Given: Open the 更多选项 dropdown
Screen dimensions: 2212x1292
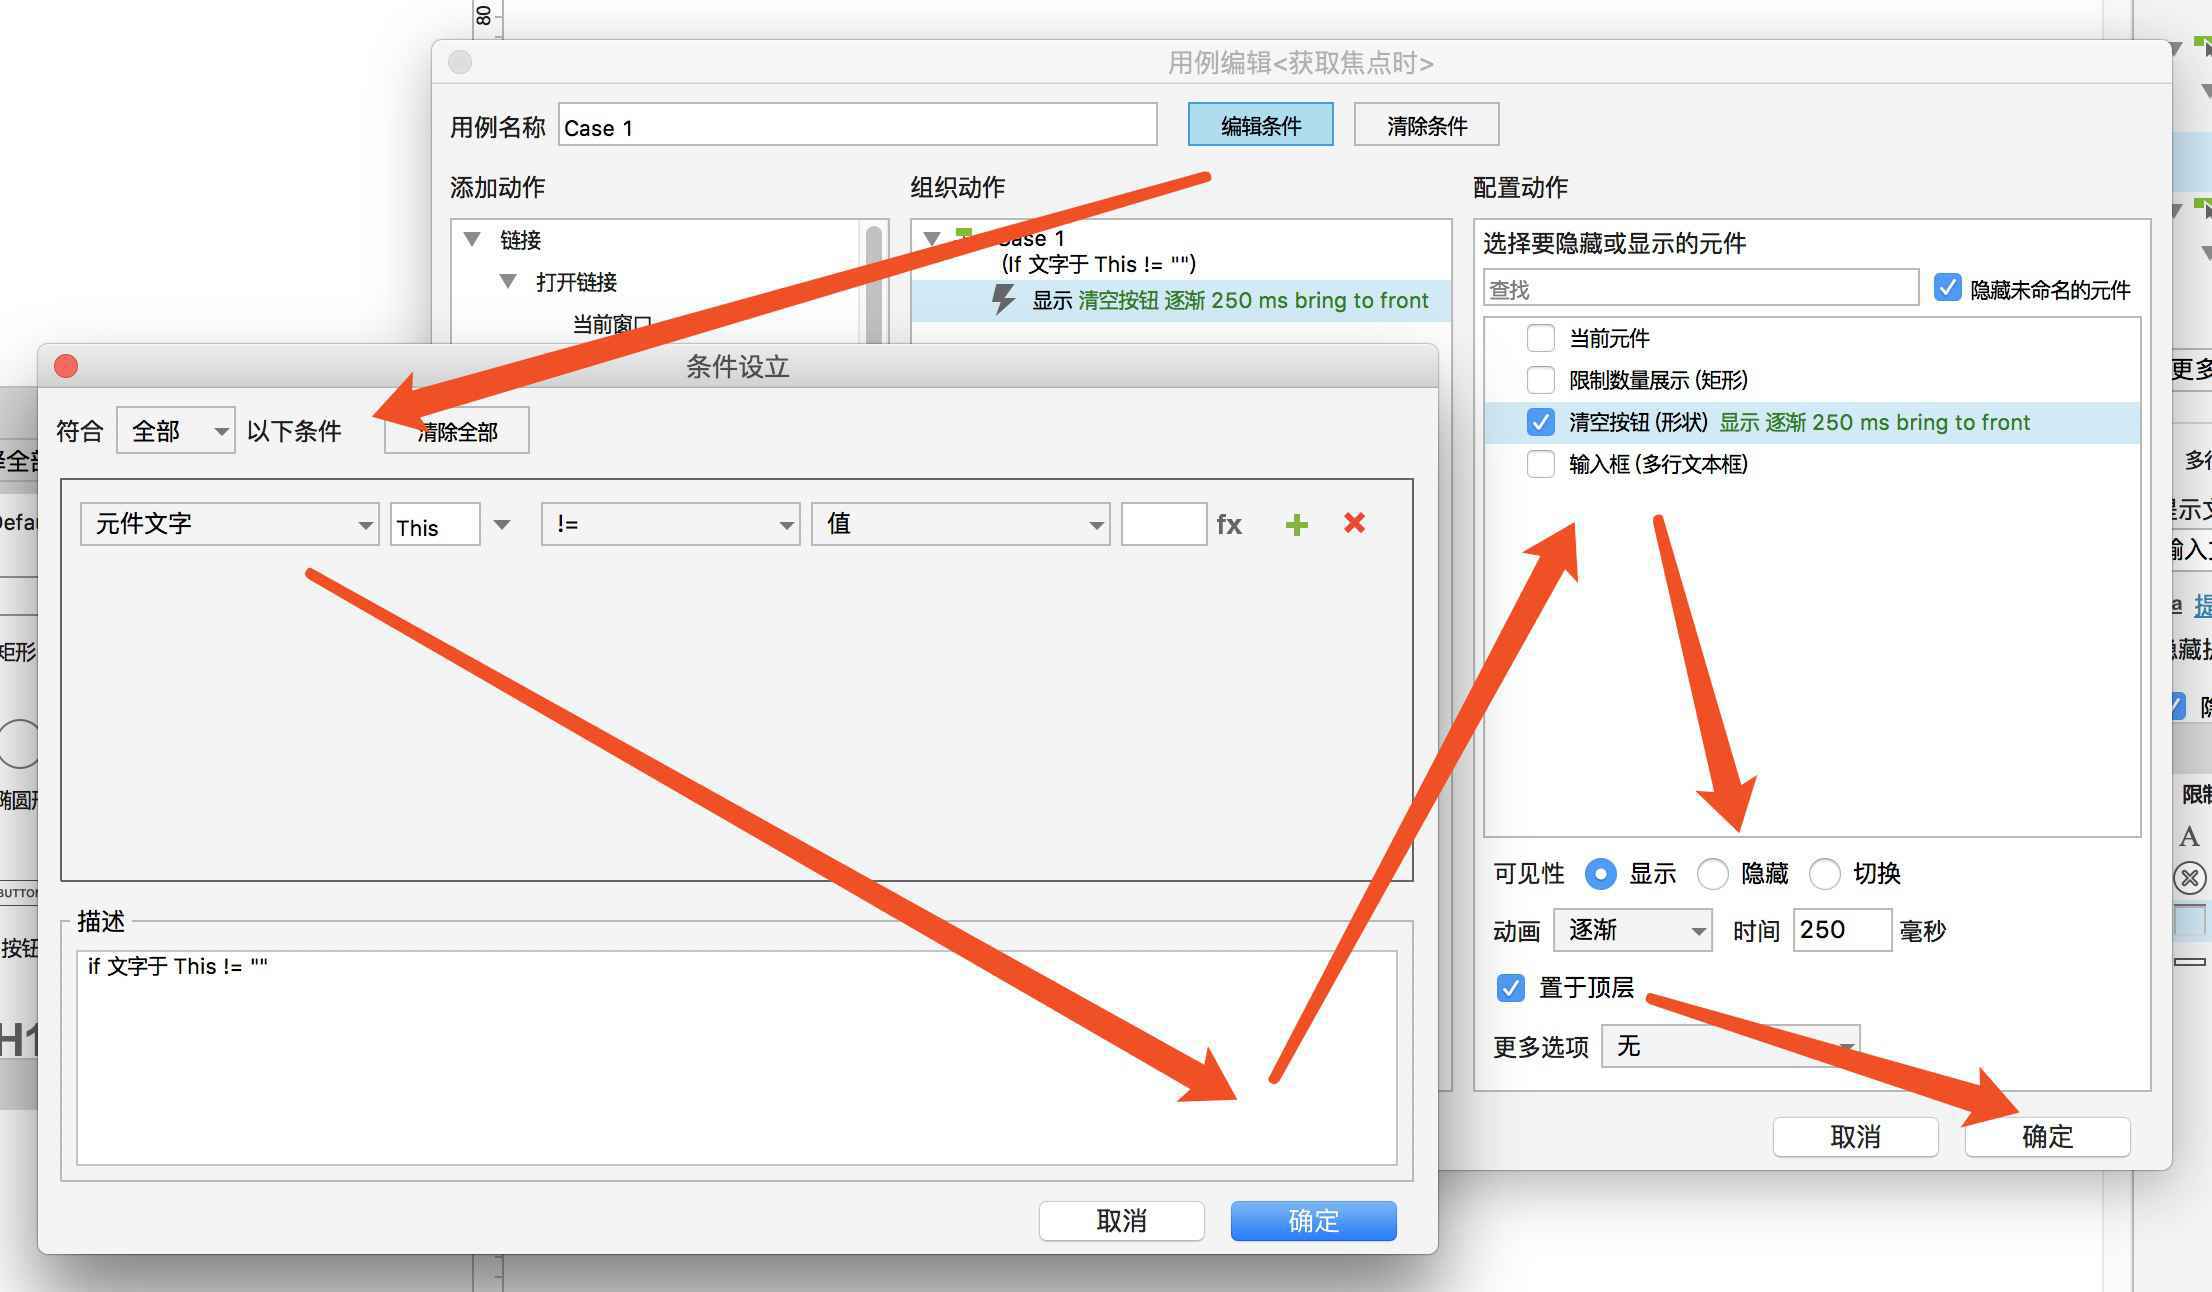Looking at the screenshot, I should pos(1730,1045).
